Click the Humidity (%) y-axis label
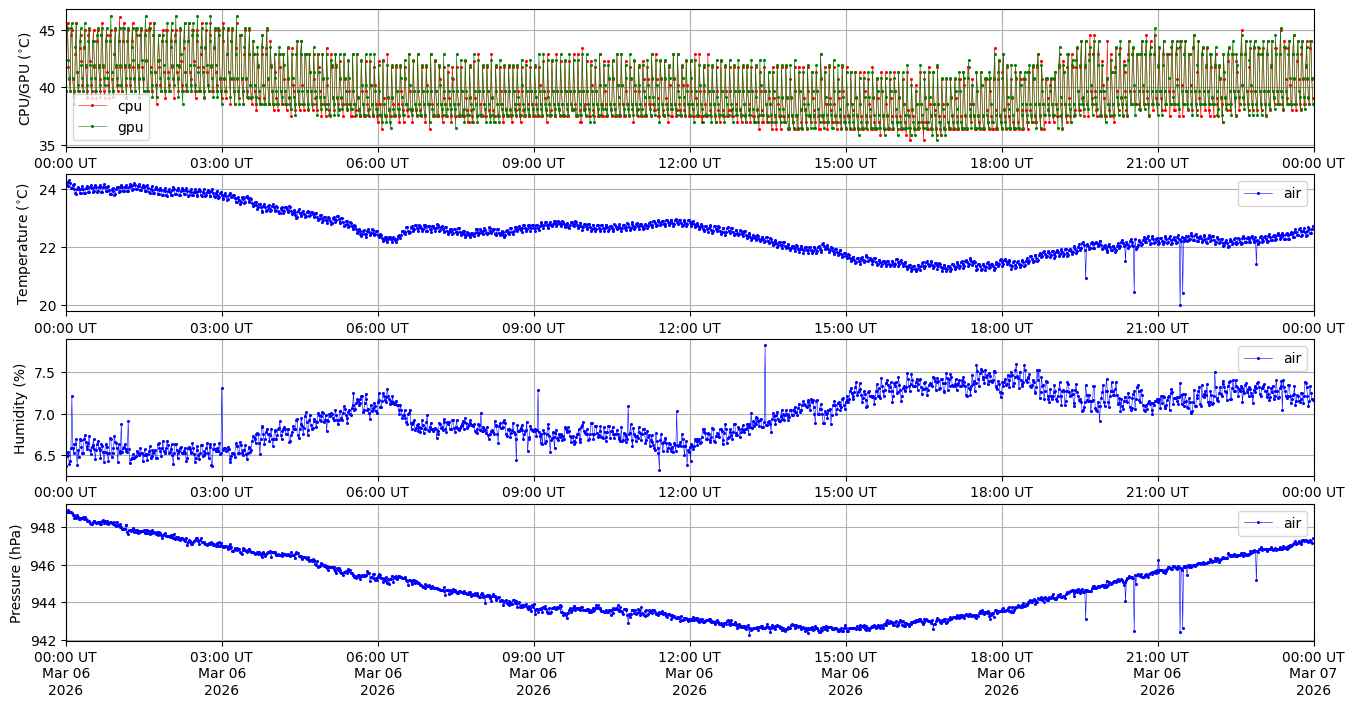1354x707 pixels. click(x=19, y=408)
